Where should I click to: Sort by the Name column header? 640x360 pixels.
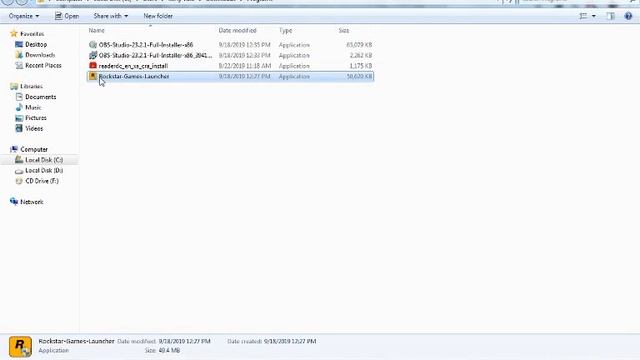[x=97, y=30]
